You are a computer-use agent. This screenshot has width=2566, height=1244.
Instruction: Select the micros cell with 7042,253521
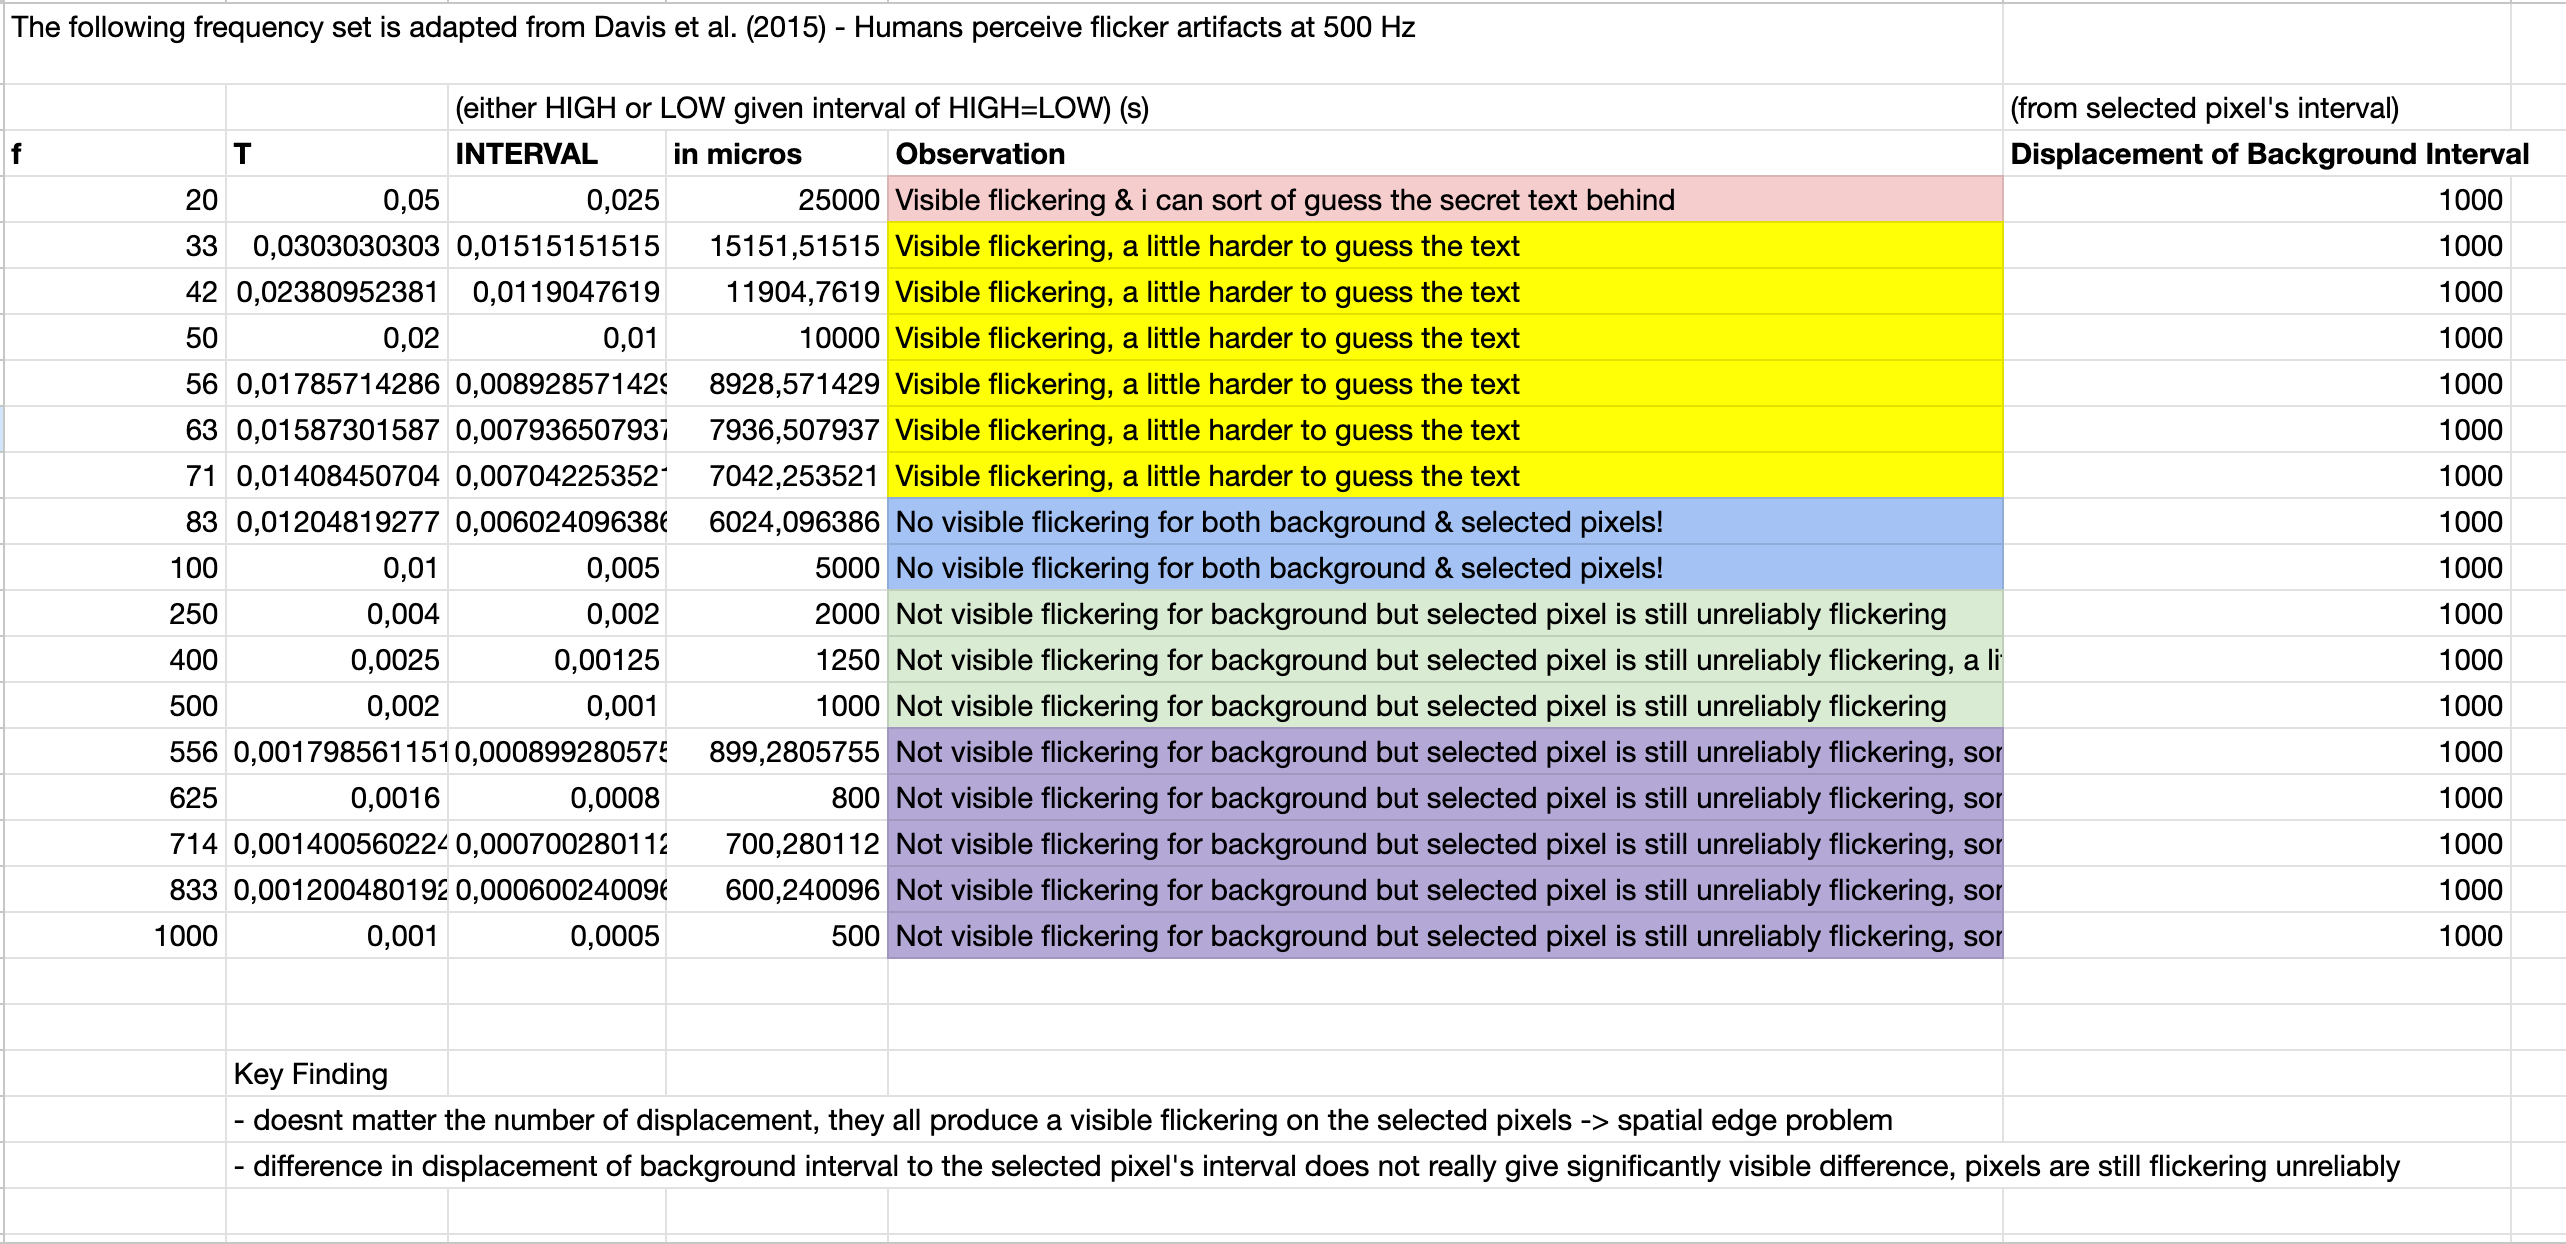[777, 475]
